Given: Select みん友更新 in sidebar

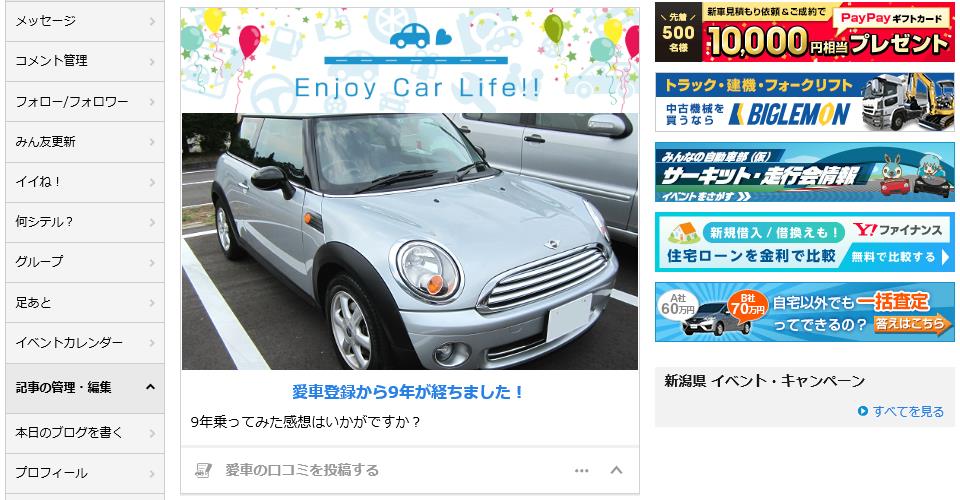Looking at the screenshot, I should click(85, 142).
